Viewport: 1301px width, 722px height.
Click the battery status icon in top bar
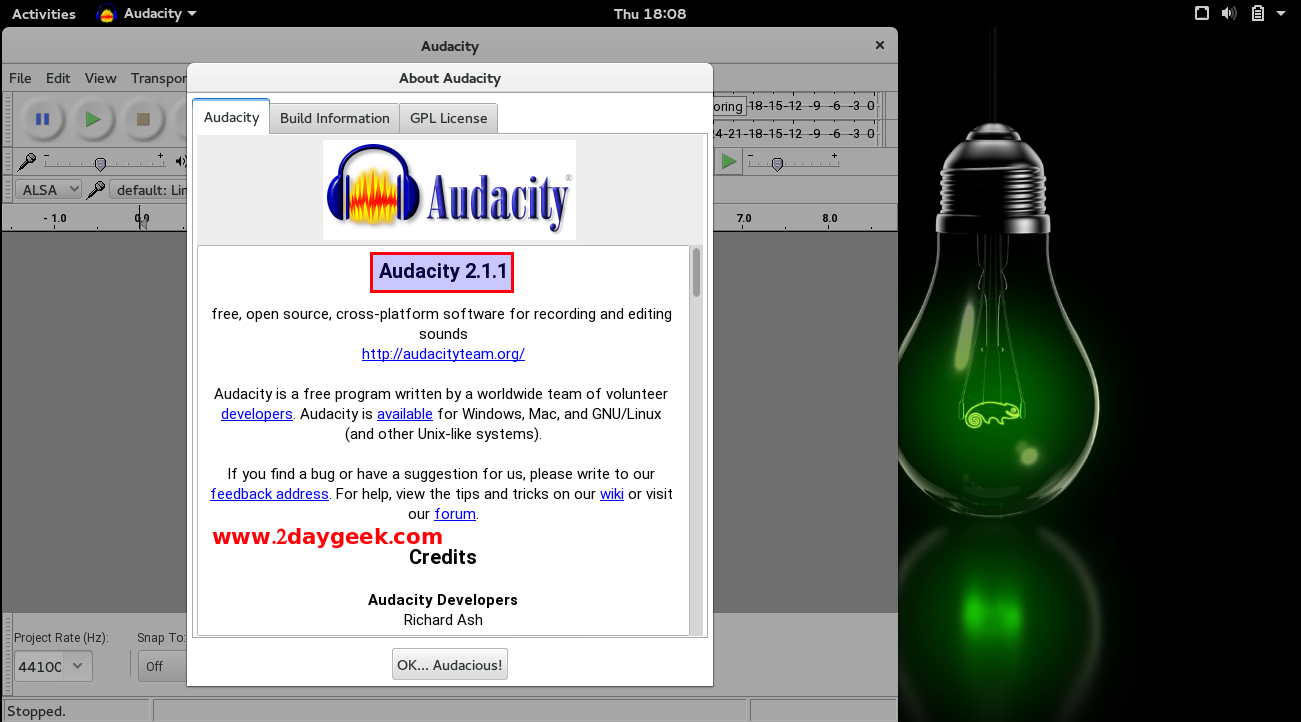pyautogui.click(x=1257, y=14)
